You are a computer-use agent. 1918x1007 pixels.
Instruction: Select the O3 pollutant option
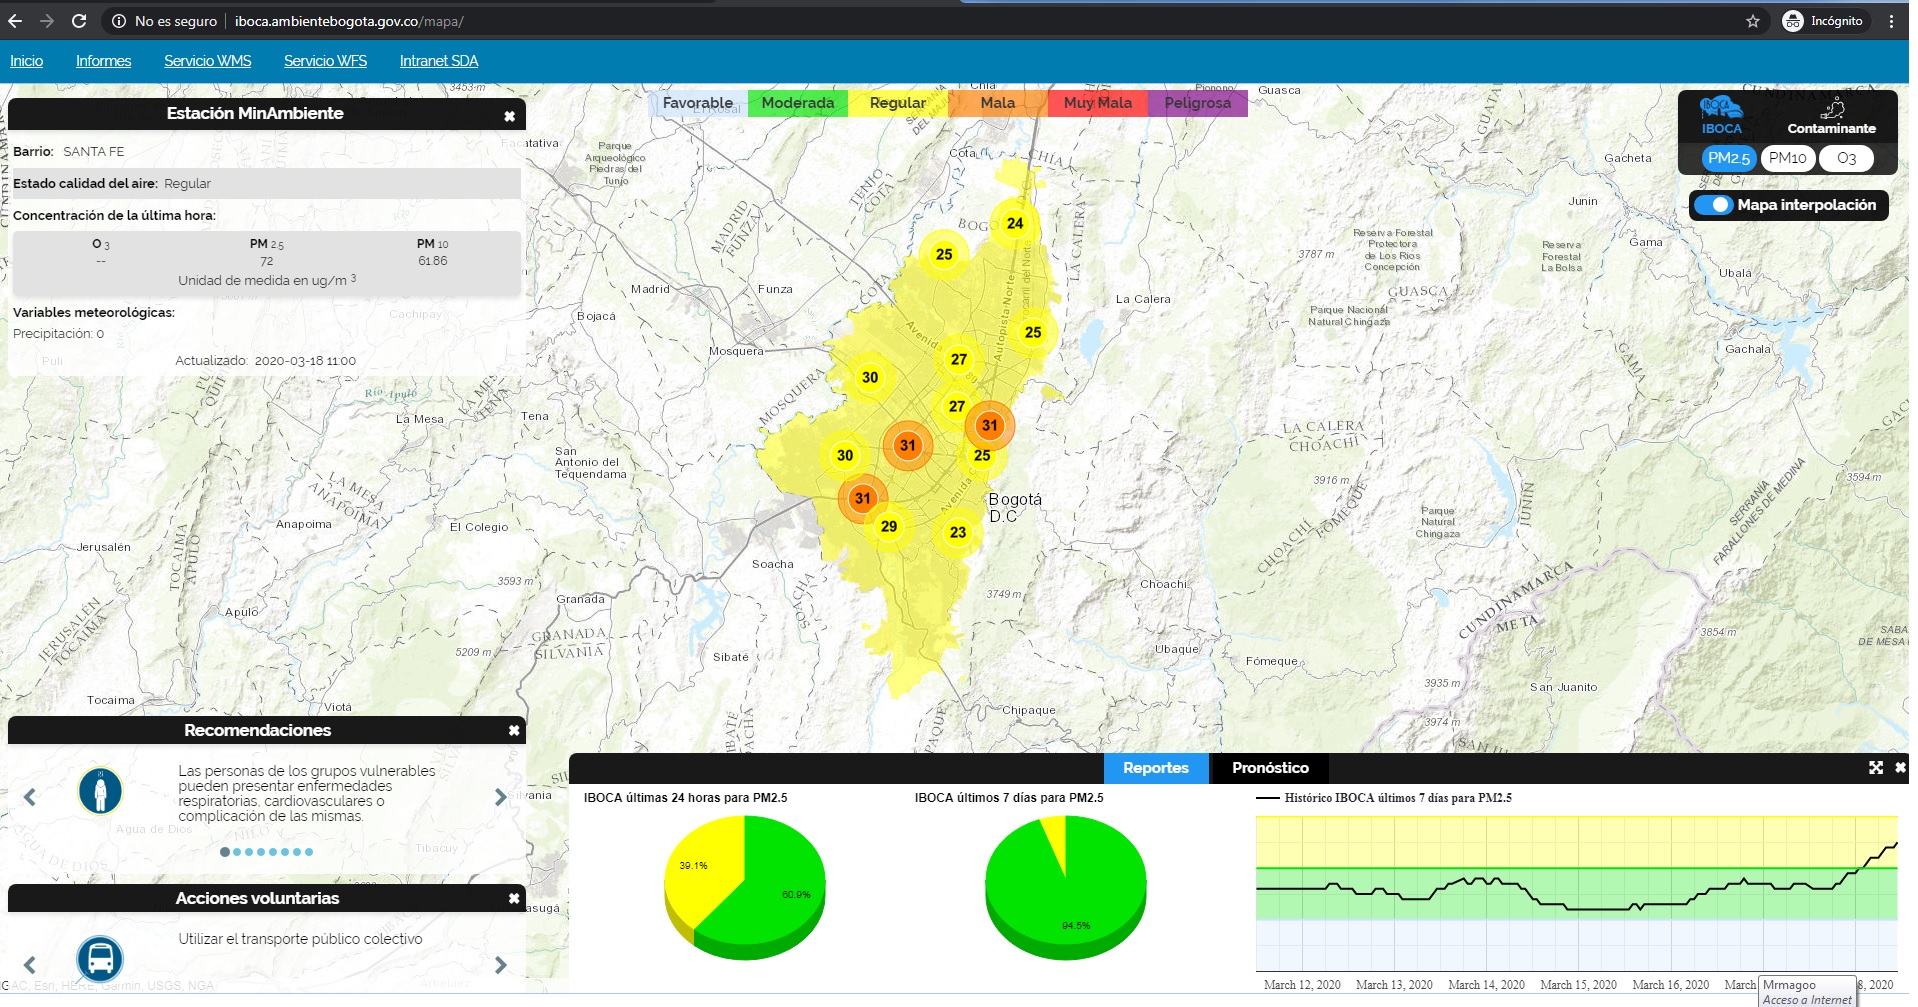pyautogui.click(x=1846, y=158)
